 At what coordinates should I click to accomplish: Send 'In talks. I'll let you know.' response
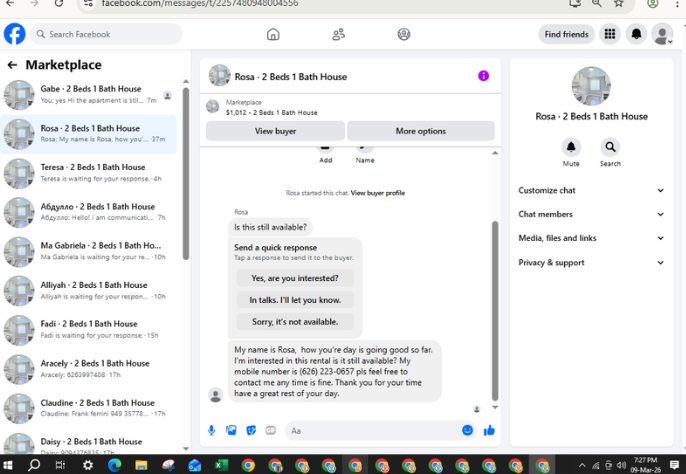295,300
